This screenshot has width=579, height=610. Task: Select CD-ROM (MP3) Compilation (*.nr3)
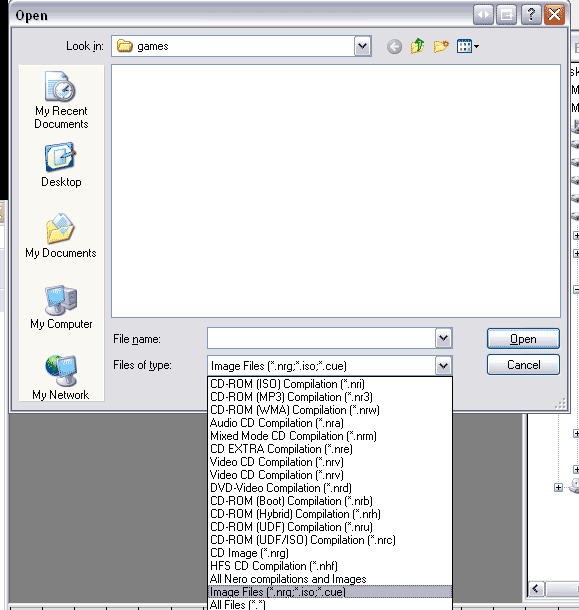(x=330, y=397)
